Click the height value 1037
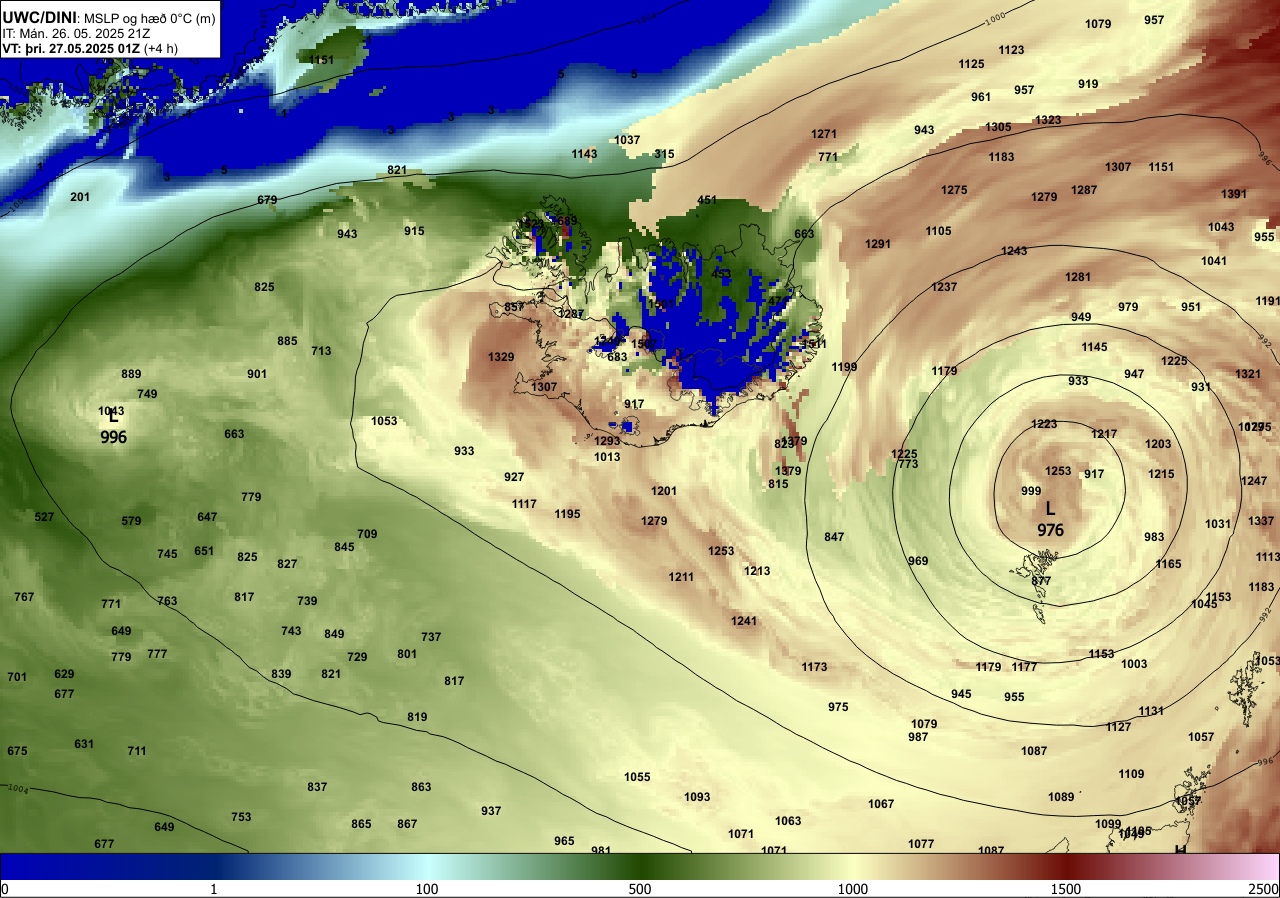The width and height of the screenshot is (1280, 898). click(x=627, y=140)
